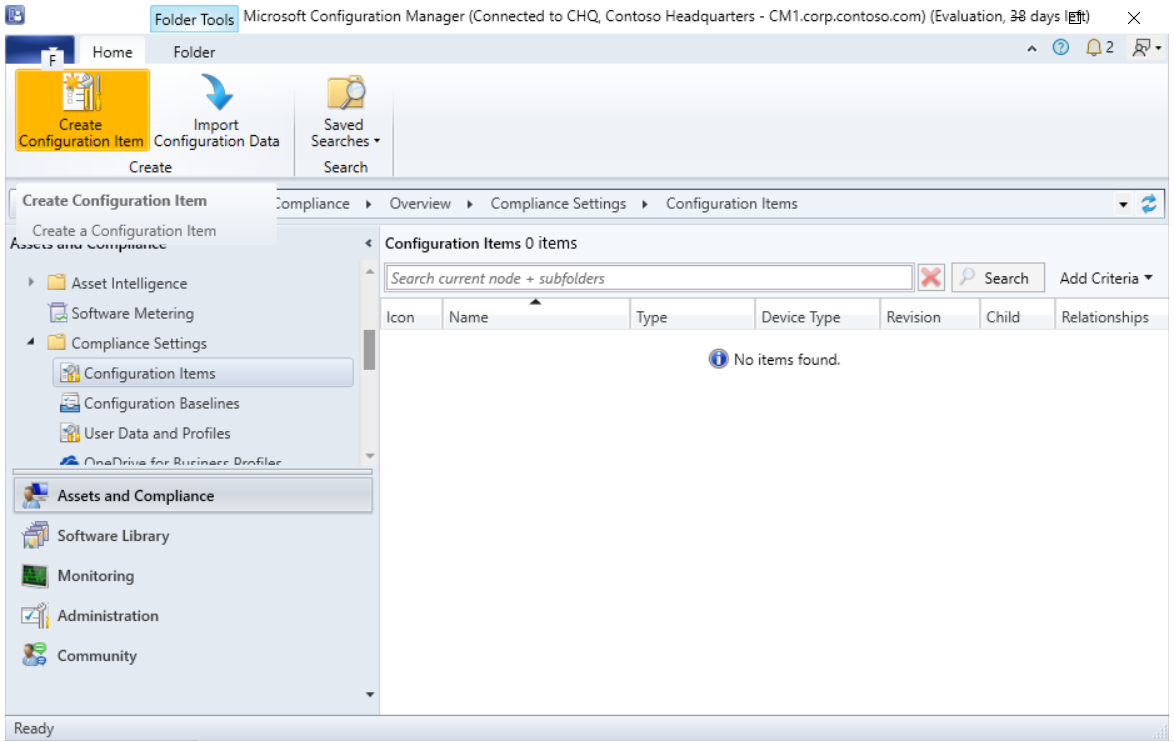This screenshot has height=742, width=1174.
Task: Click the search current node input field
Action: click(648, 278)
